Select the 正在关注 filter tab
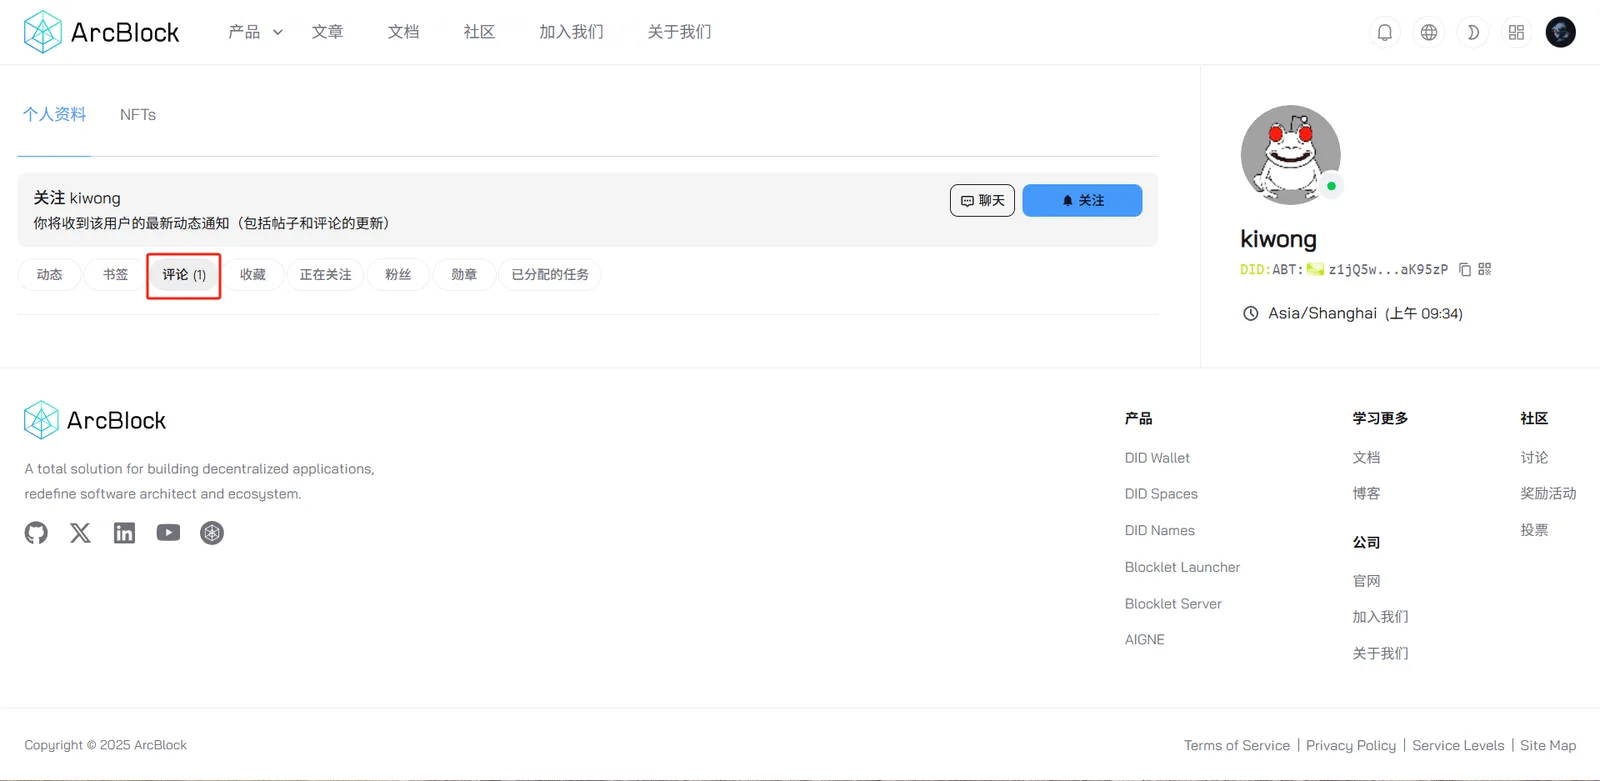Screen dimensions: 1600x781 (326, 274)
